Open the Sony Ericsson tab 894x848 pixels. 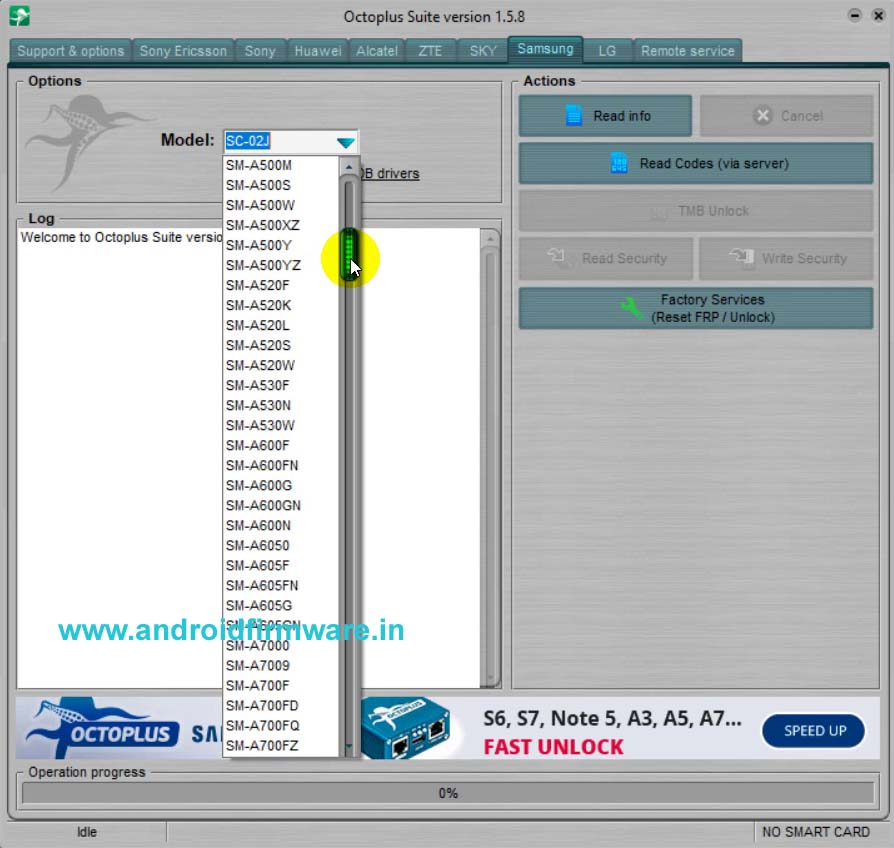(x=183, y=51)
